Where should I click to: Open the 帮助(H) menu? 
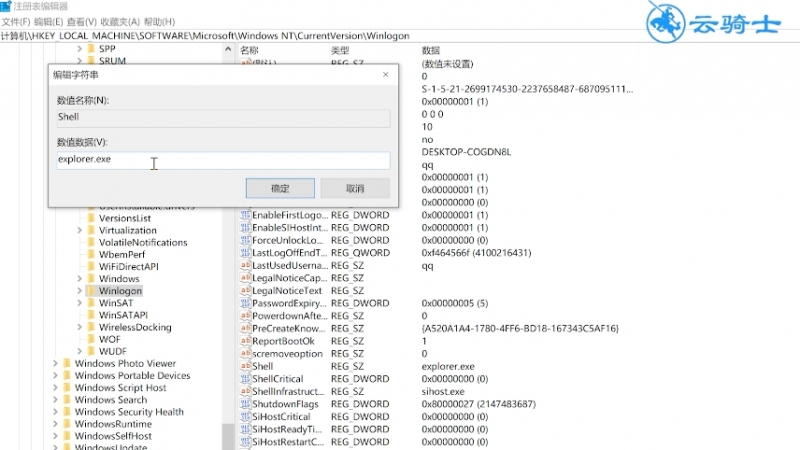tap(159, 22)
